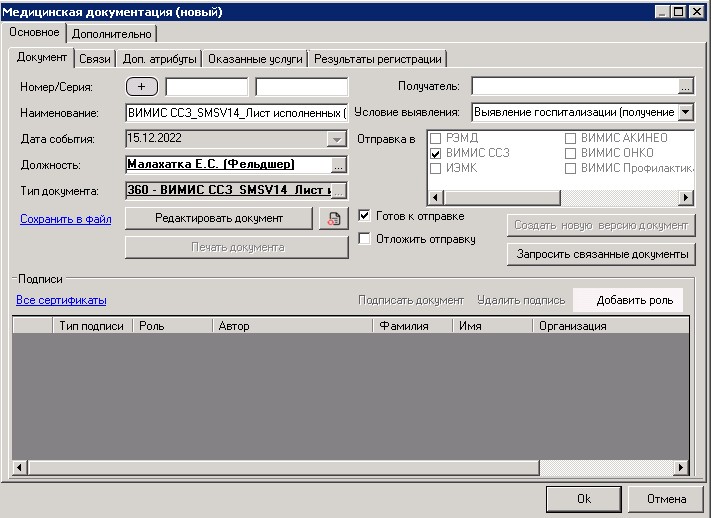Toggle the ВИМИС ССЗ checkbox
The height and width of the screenshot is (518, 711).
pyautogui.click(x=435, y=153)
